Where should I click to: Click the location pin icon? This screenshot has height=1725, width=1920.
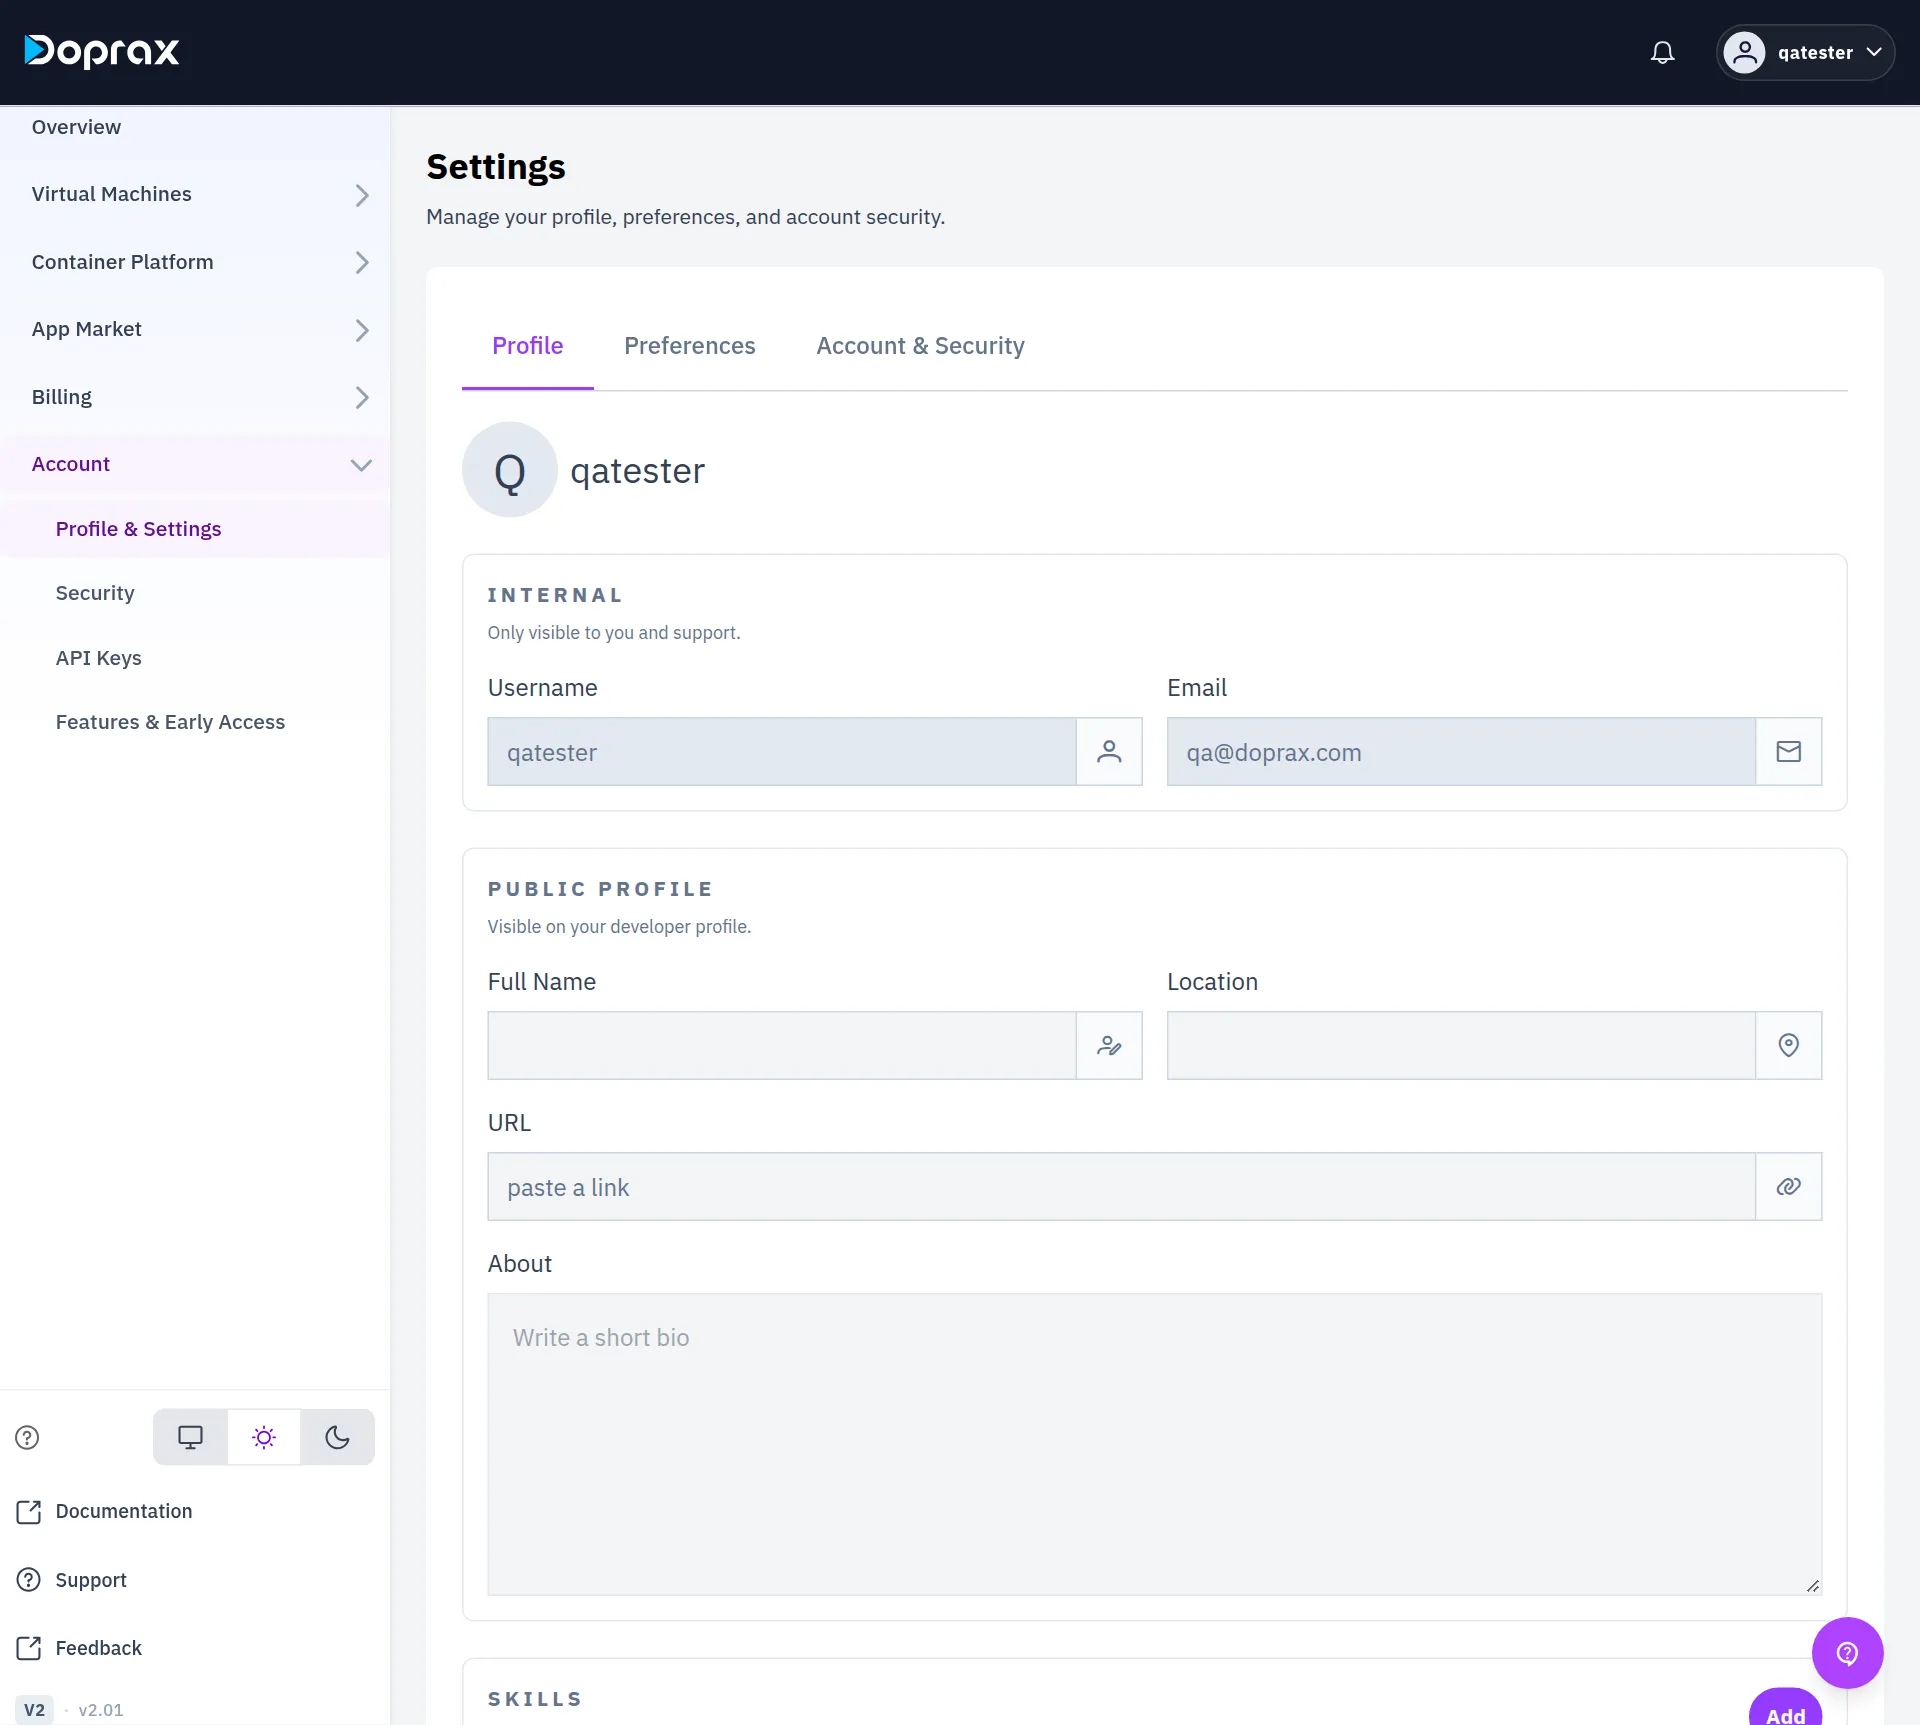[1788, 1045]
